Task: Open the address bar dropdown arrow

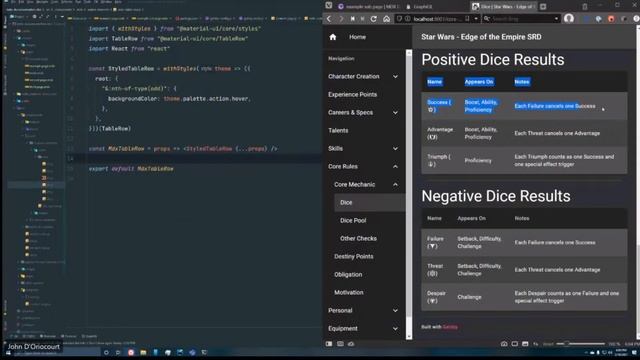Action: tap(476, 19)
